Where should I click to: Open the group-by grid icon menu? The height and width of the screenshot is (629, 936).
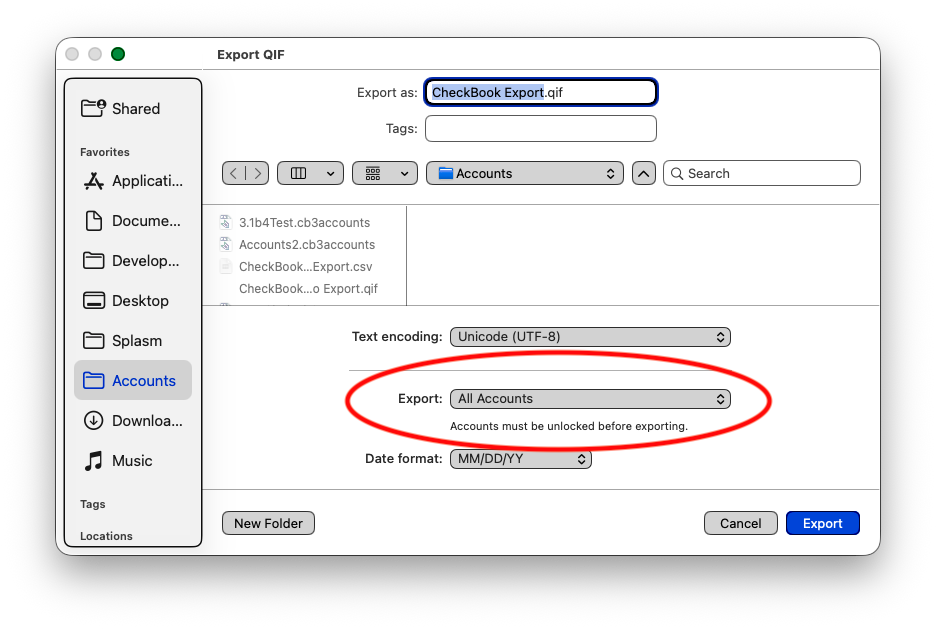[x=373, y=174]
